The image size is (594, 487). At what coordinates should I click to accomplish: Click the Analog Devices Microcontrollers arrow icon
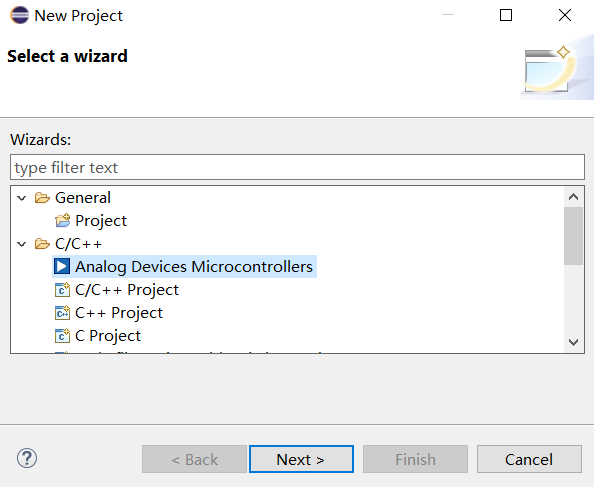[62, 266]
